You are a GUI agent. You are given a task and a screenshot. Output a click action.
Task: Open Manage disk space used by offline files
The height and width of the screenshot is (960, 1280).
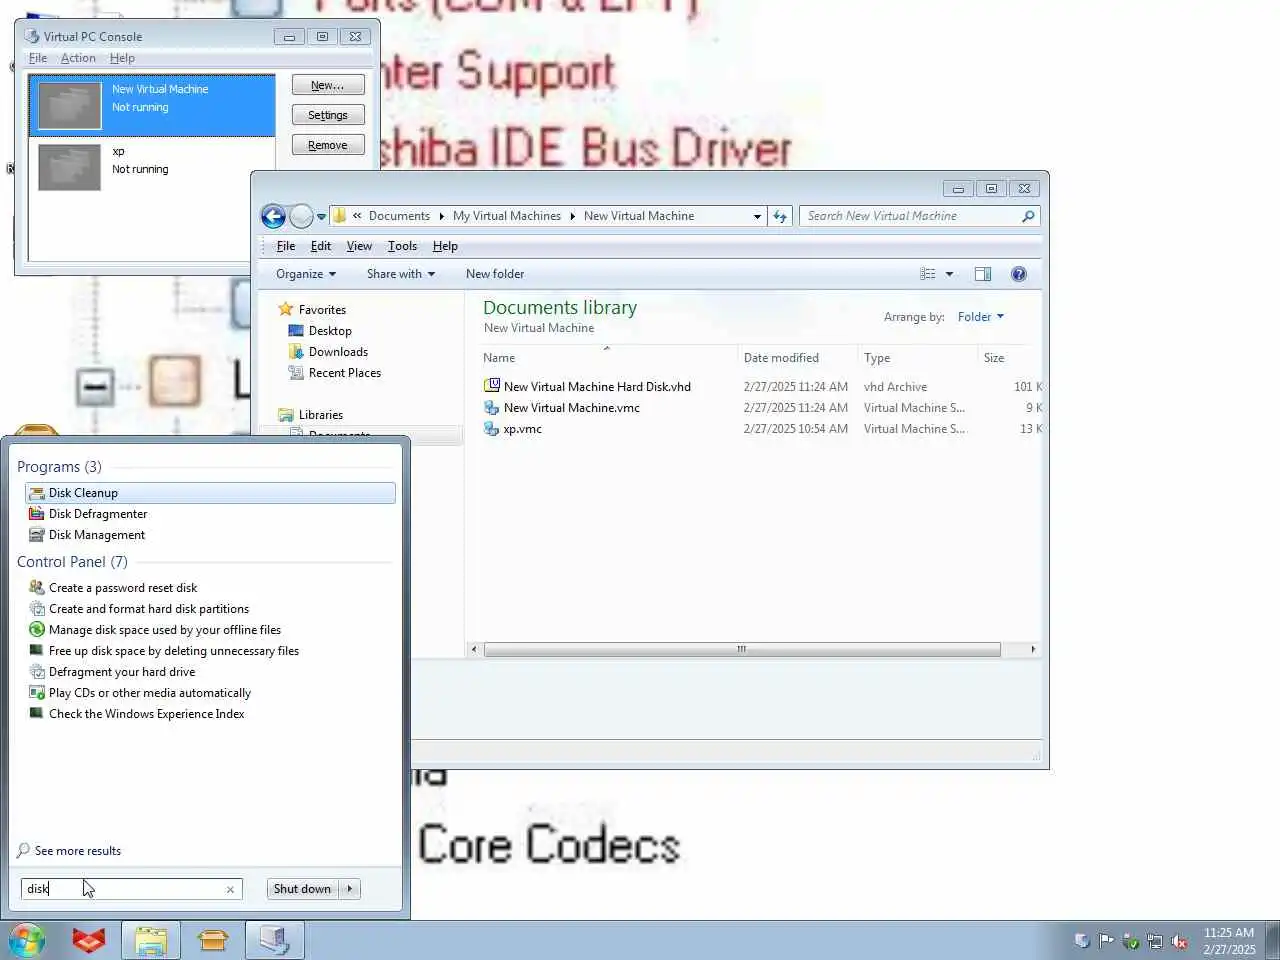click(x=165, y=630)
